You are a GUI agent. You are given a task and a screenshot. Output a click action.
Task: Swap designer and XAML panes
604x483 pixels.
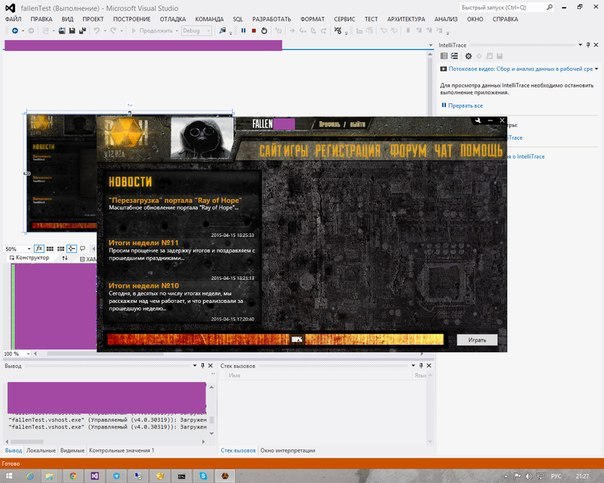pos(64,258)
